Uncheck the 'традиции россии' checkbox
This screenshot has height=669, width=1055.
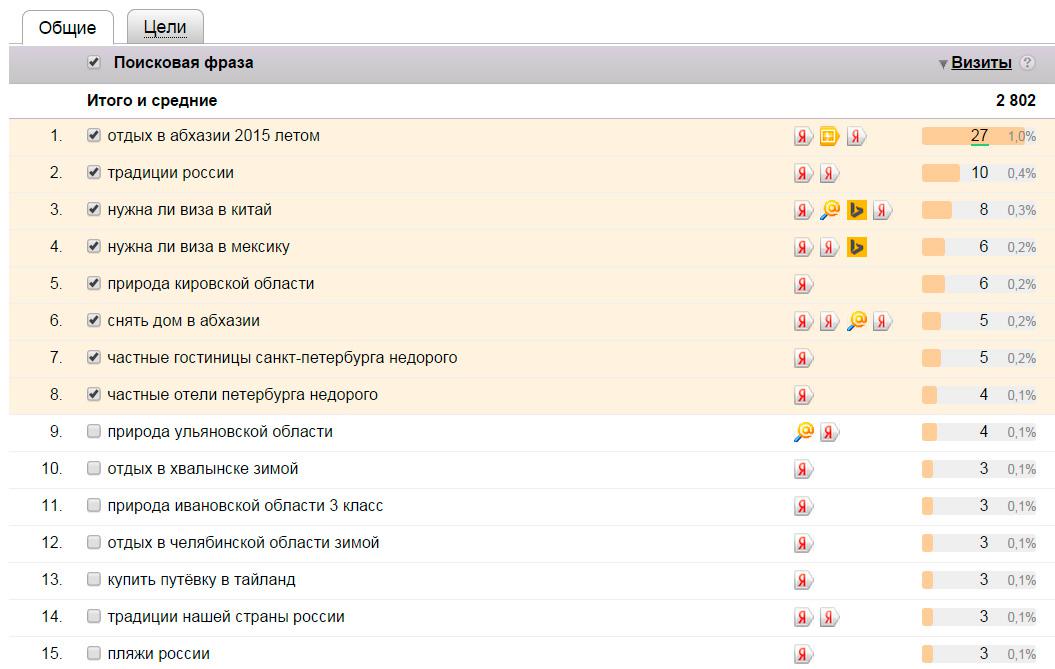(94, 172)
